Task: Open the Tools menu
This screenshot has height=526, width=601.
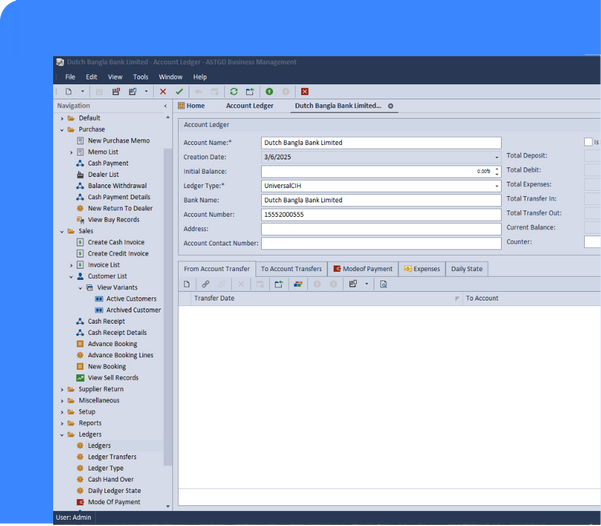Action: (x=141, y=77)
